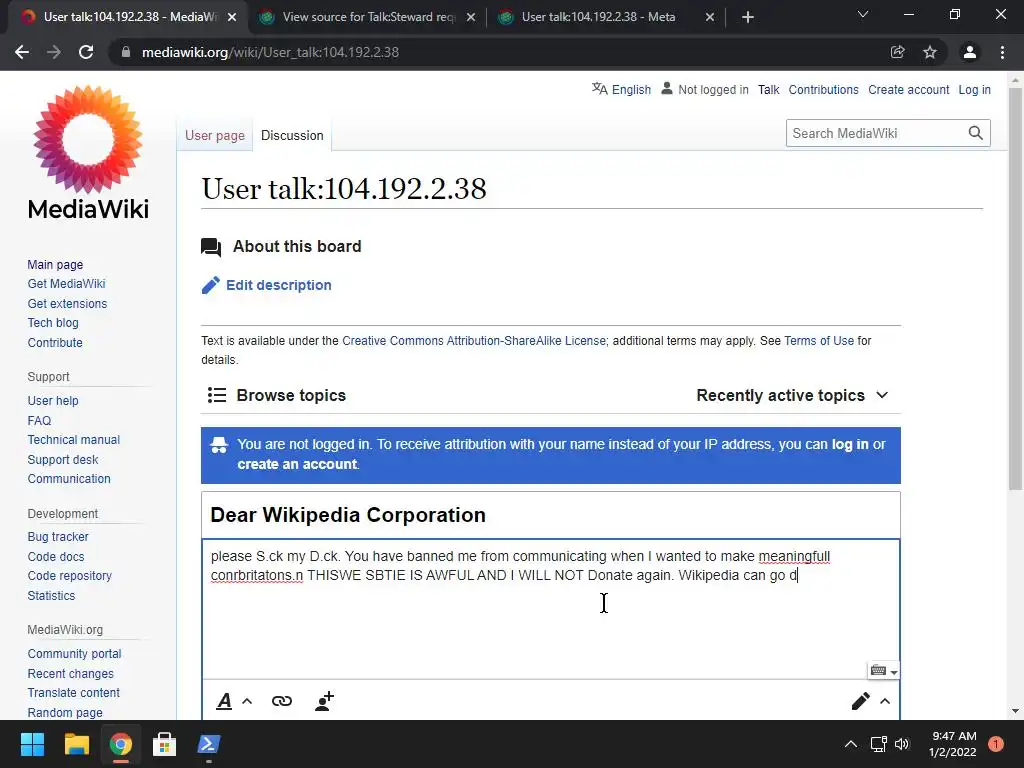The width and height of the screenshot is (1024, 768).
Task: Switch to the User page tab
Action: pos(215,135)
